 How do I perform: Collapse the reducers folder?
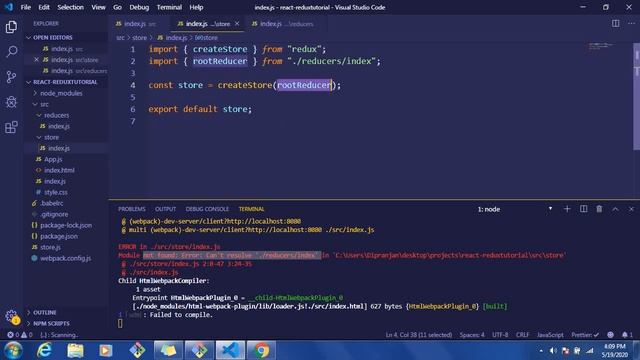[x=56, y=115]
